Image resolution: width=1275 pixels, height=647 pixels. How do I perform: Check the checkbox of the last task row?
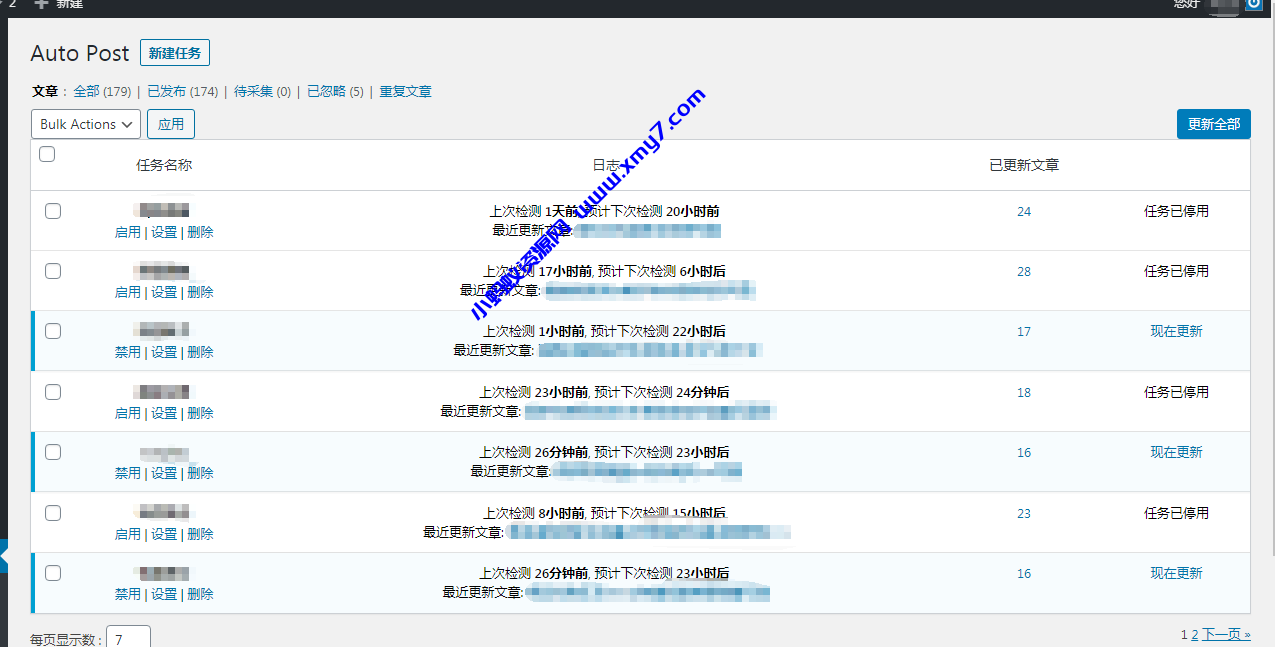coord(52,573)
